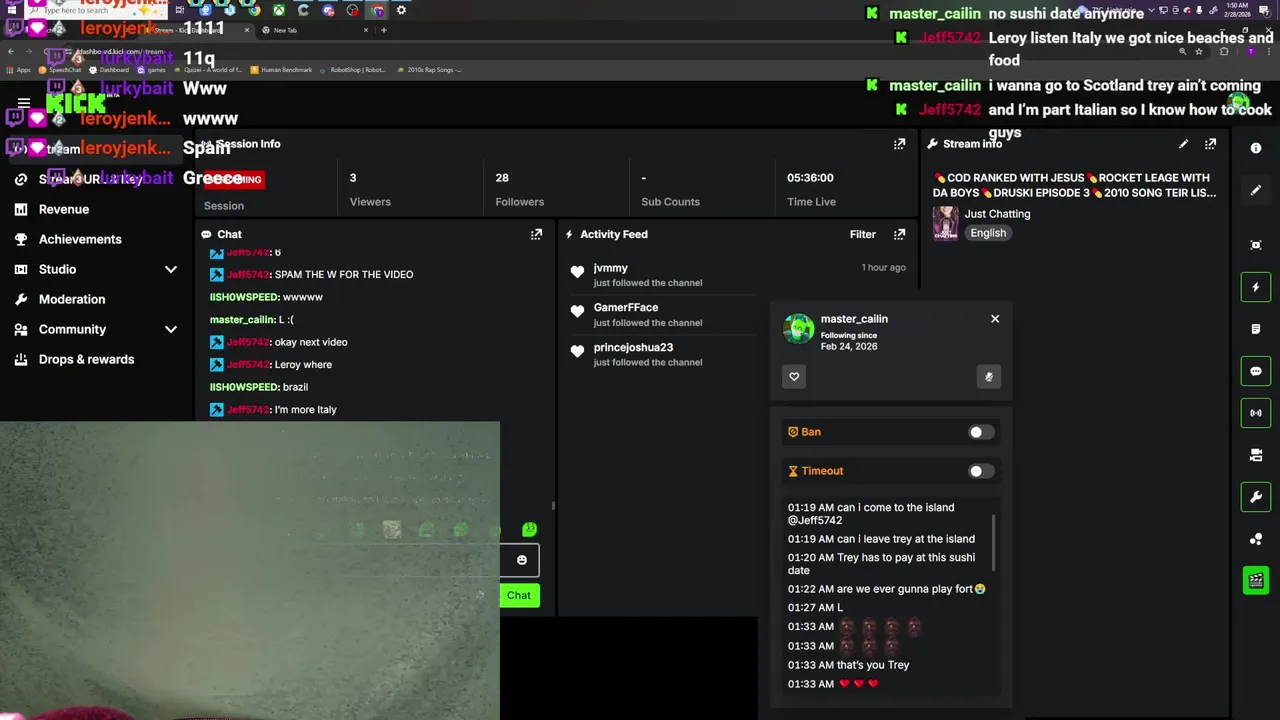Image resolution: width=1280 pixels, height=720 pixels.
Task: Open Drops & rewards page
Action: pos(86,359)
